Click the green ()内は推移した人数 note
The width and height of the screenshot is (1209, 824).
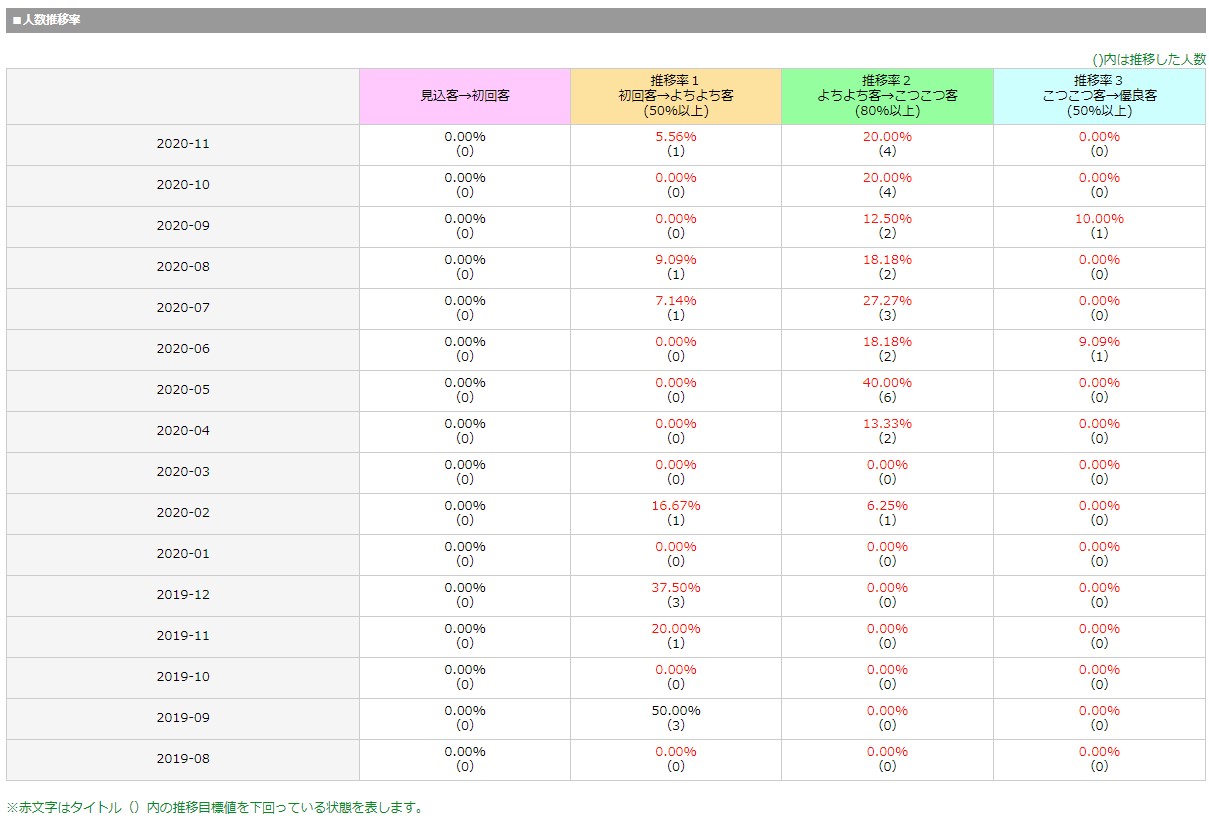point(1149,60)
